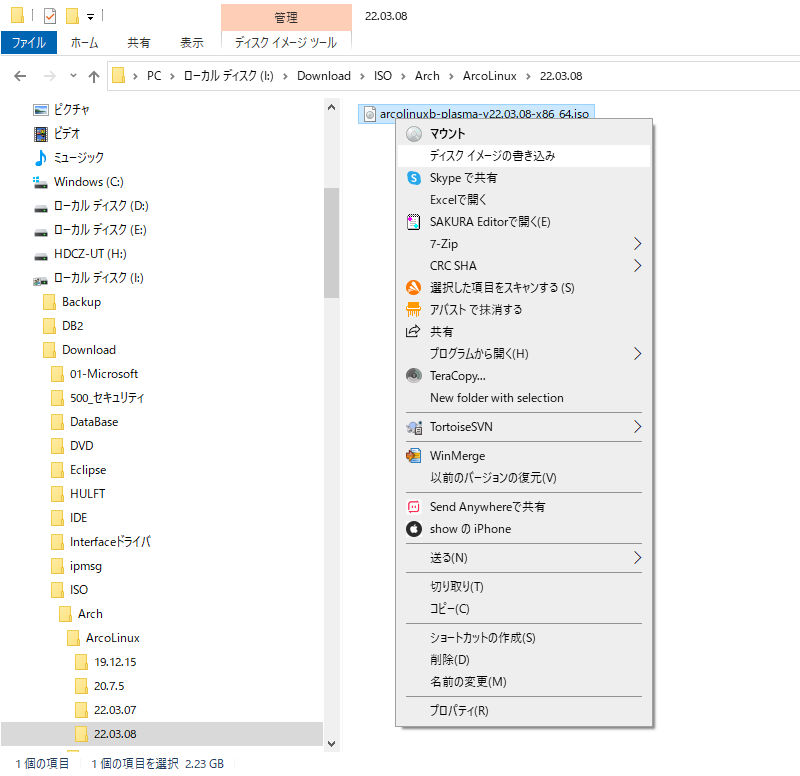Click the Pictures library icon in sidebar
Screen dimensions: 800x776
coord(40,109)
